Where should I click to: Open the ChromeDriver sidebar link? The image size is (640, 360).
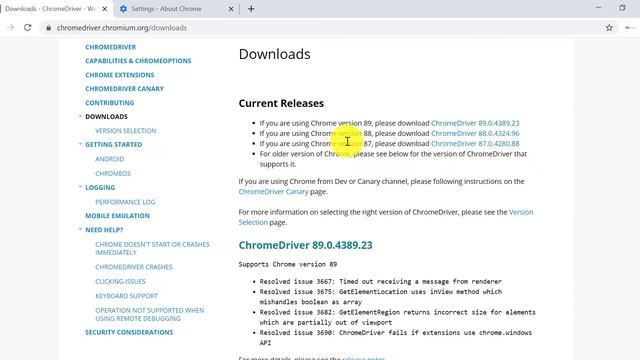pyautogui.click(x=111, y=47)
